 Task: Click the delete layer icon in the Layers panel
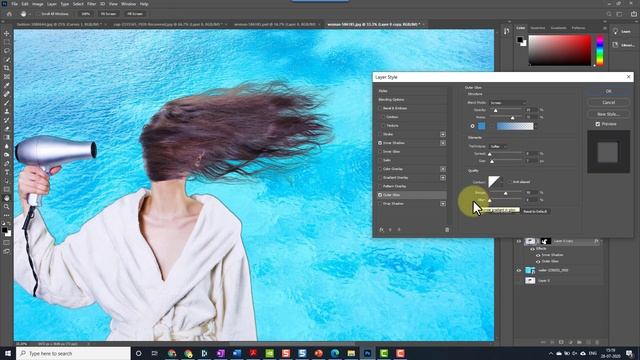pyautogui.click(x=597, y=342)
